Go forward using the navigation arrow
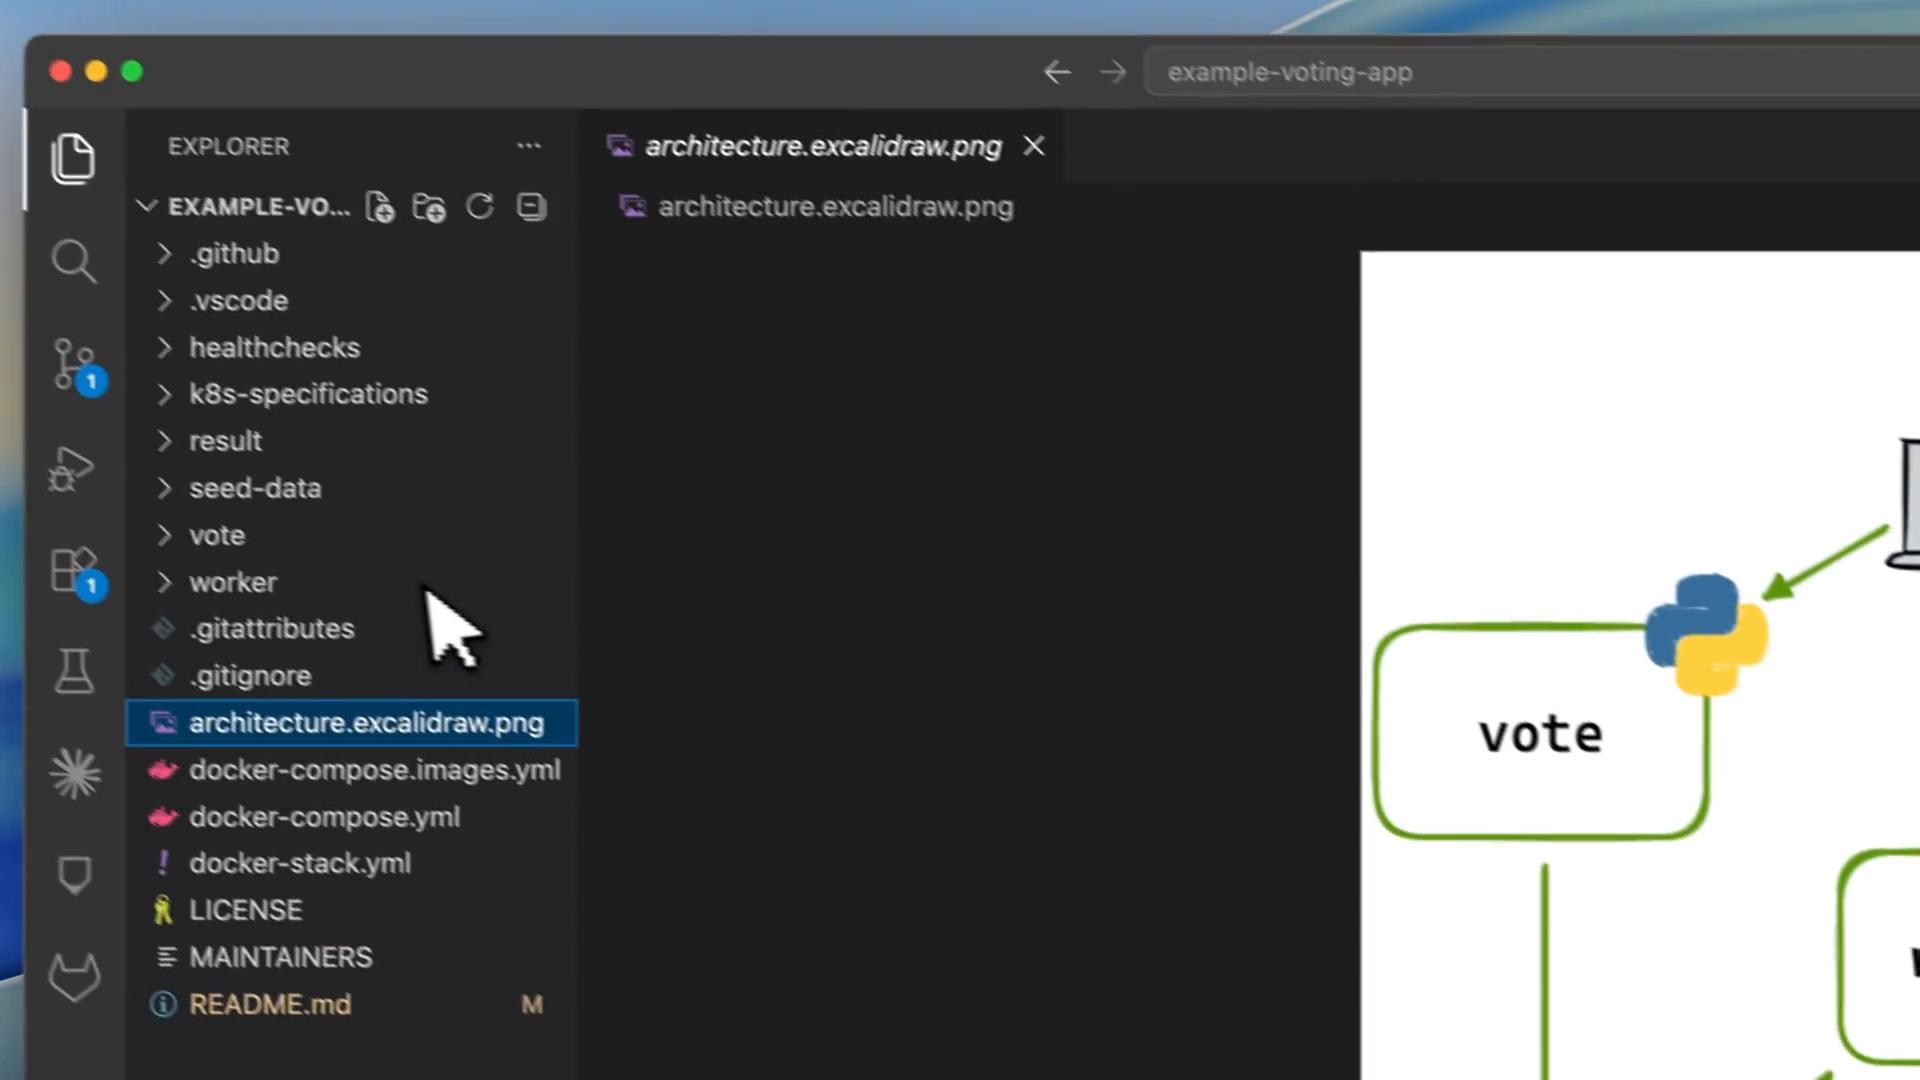This screenshot has height=1080, width=1920. click(1113, 72)
